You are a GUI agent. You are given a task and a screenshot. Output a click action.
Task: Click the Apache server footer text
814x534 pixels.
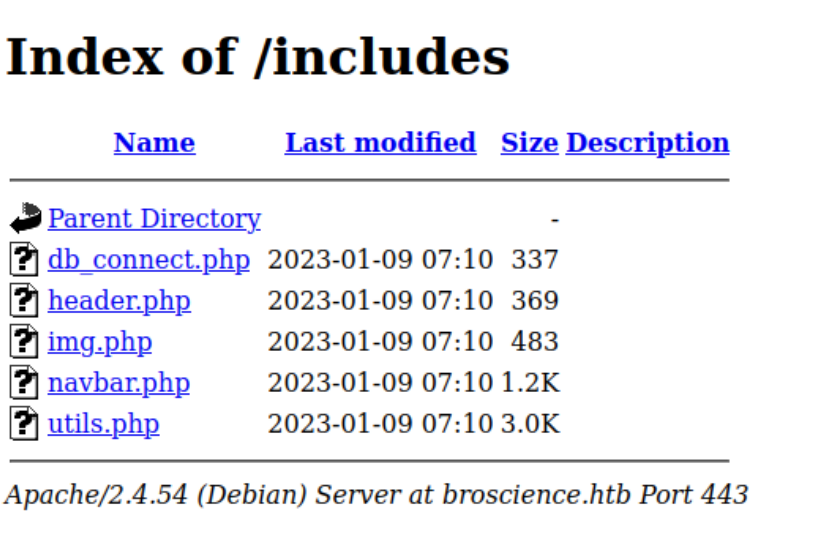(x=376, y=494)
